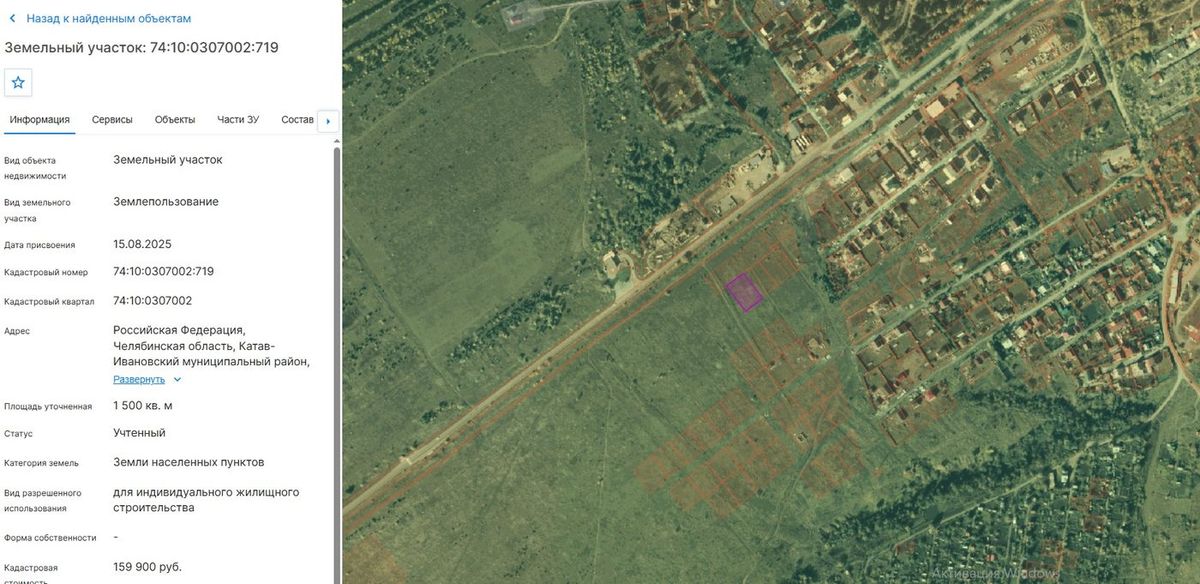
Task: Click the chevron beside Развернуть
Action: pos(177,380)
